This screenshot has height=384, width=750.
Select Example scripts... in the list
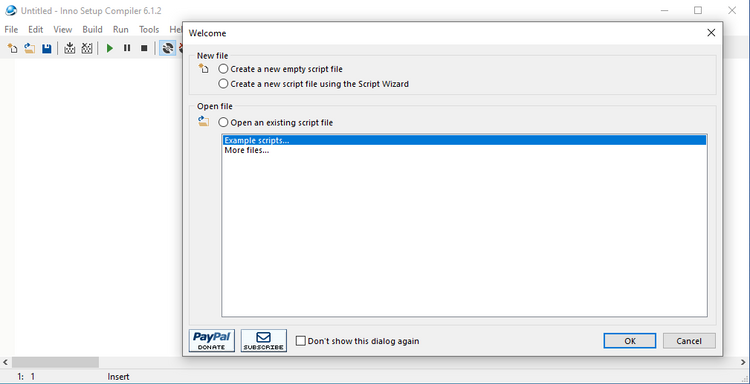coord(464,140)
